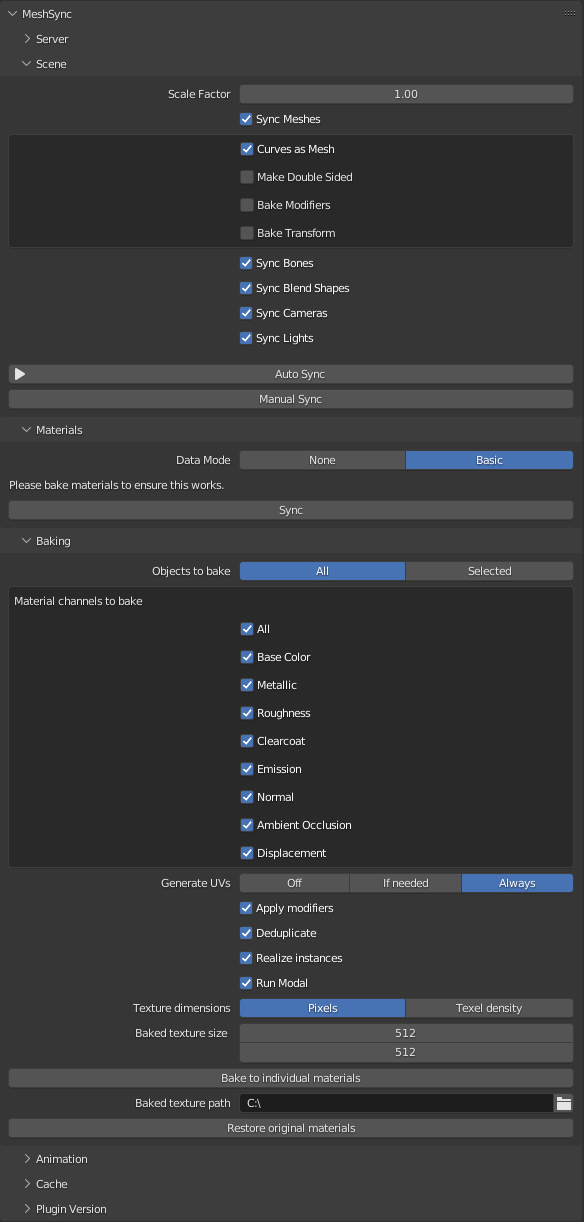
Task: Expand the Animation section
Action: point(28,1159)
